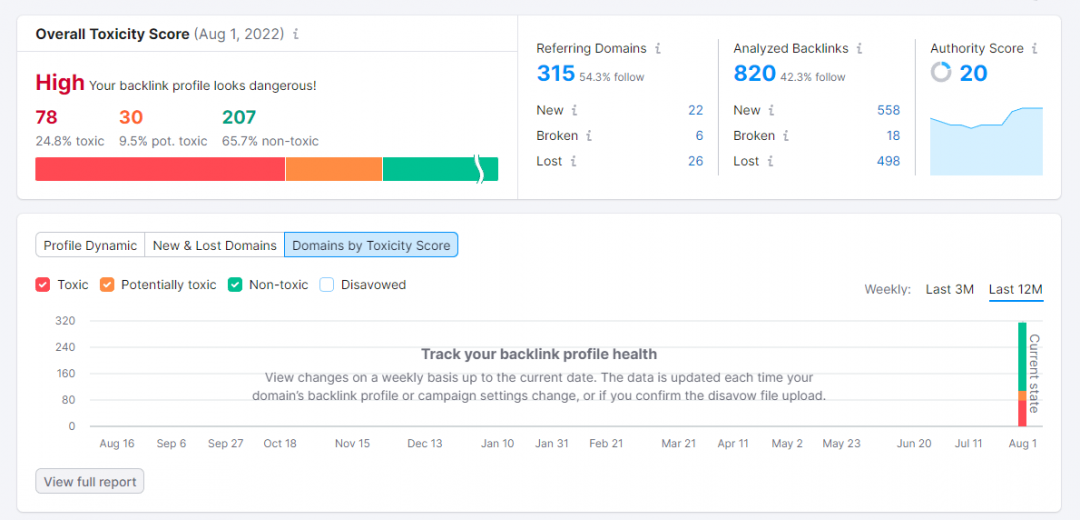Switch to Profile Dynamic tab

click(90, 245)
